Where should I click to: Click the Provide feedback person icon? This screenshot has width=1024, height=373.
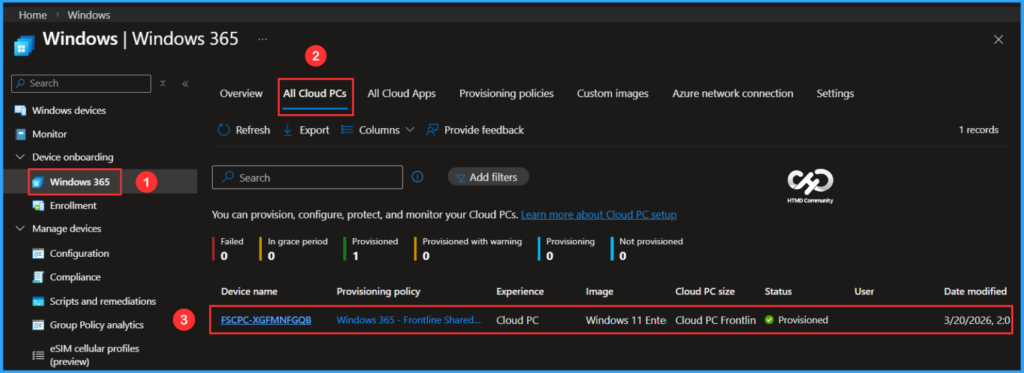(432, 130)
